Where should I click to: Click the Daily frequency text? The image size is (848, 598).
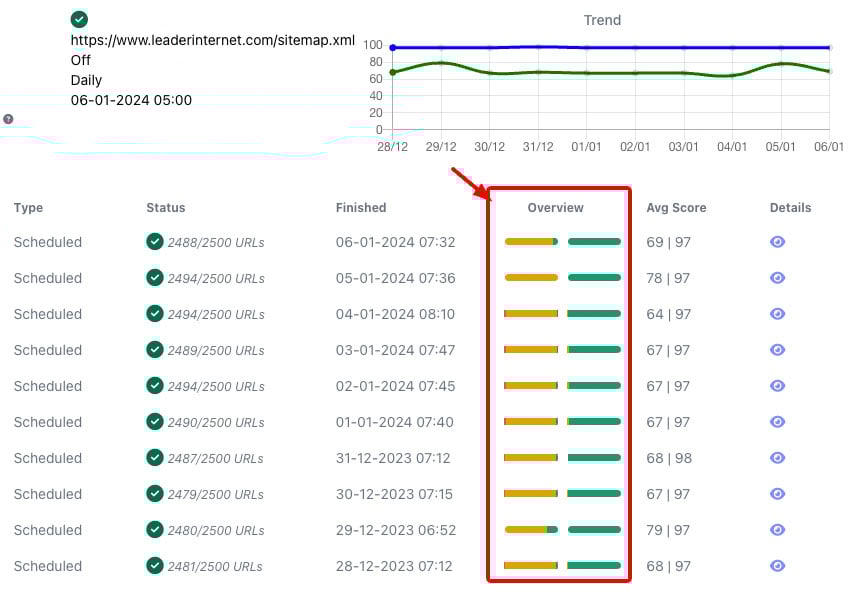pos(86,81)
